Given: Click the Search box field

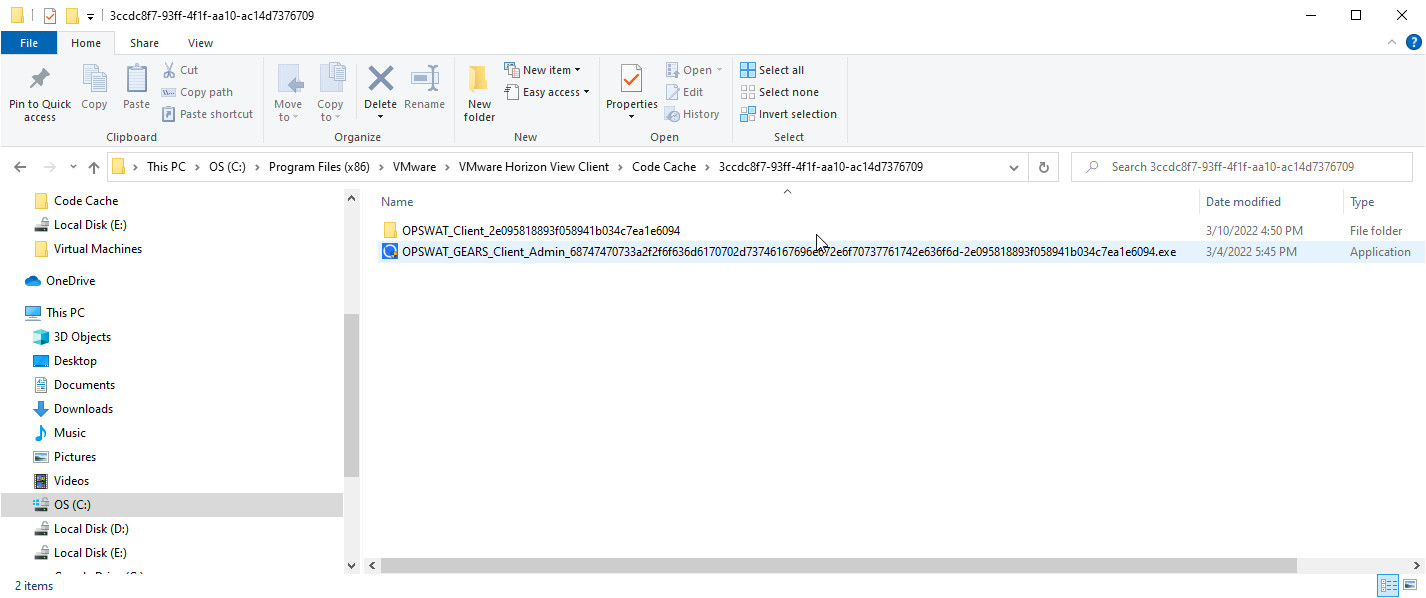Looking at the screenshot, I should click(x=1241, y=167).
